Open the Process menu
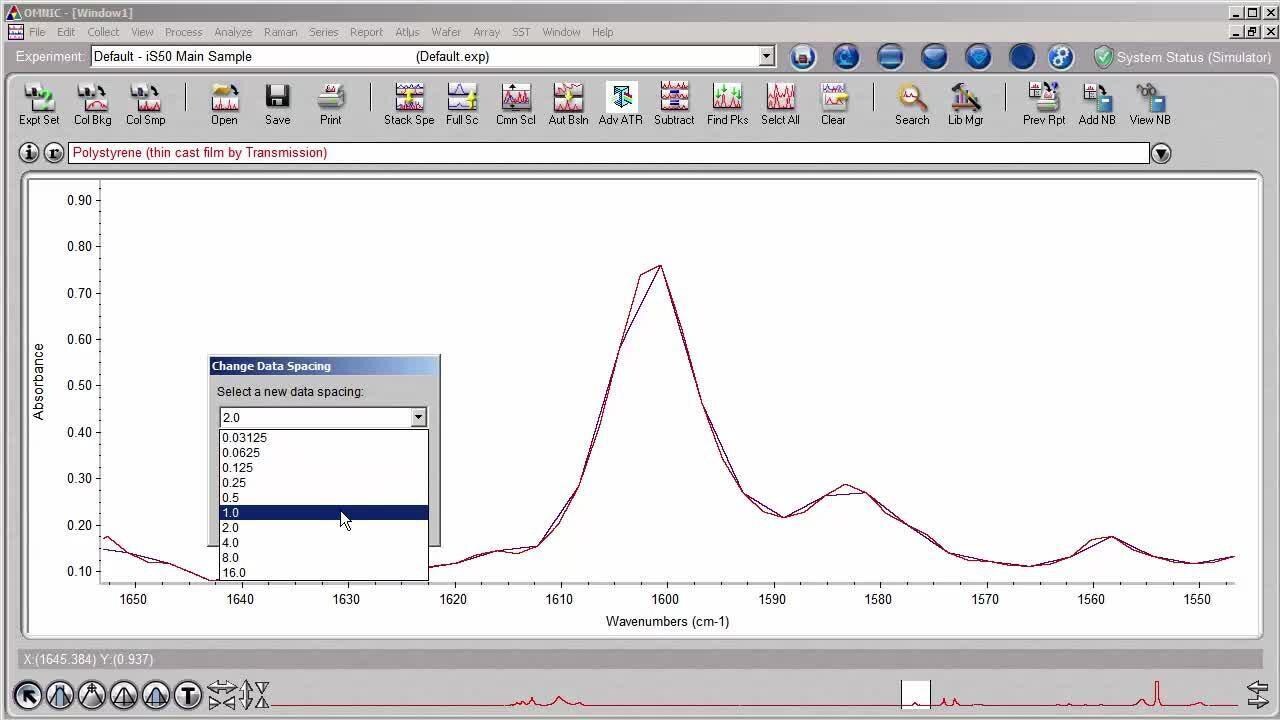The height and width of the screenshot is (720, 1280). pyautogui.click(x=183, y=32)
